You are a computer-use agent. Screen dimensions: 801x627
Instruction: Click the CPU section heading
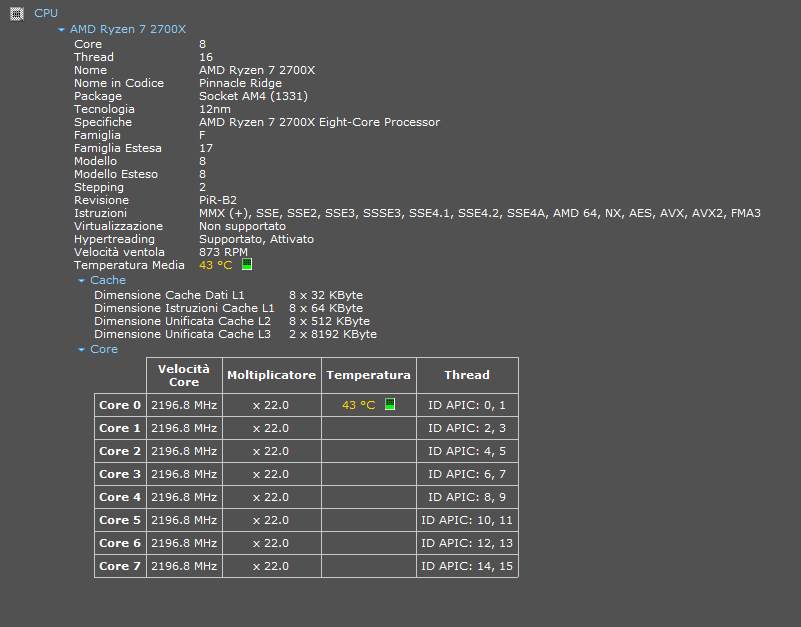click(46, 13)
